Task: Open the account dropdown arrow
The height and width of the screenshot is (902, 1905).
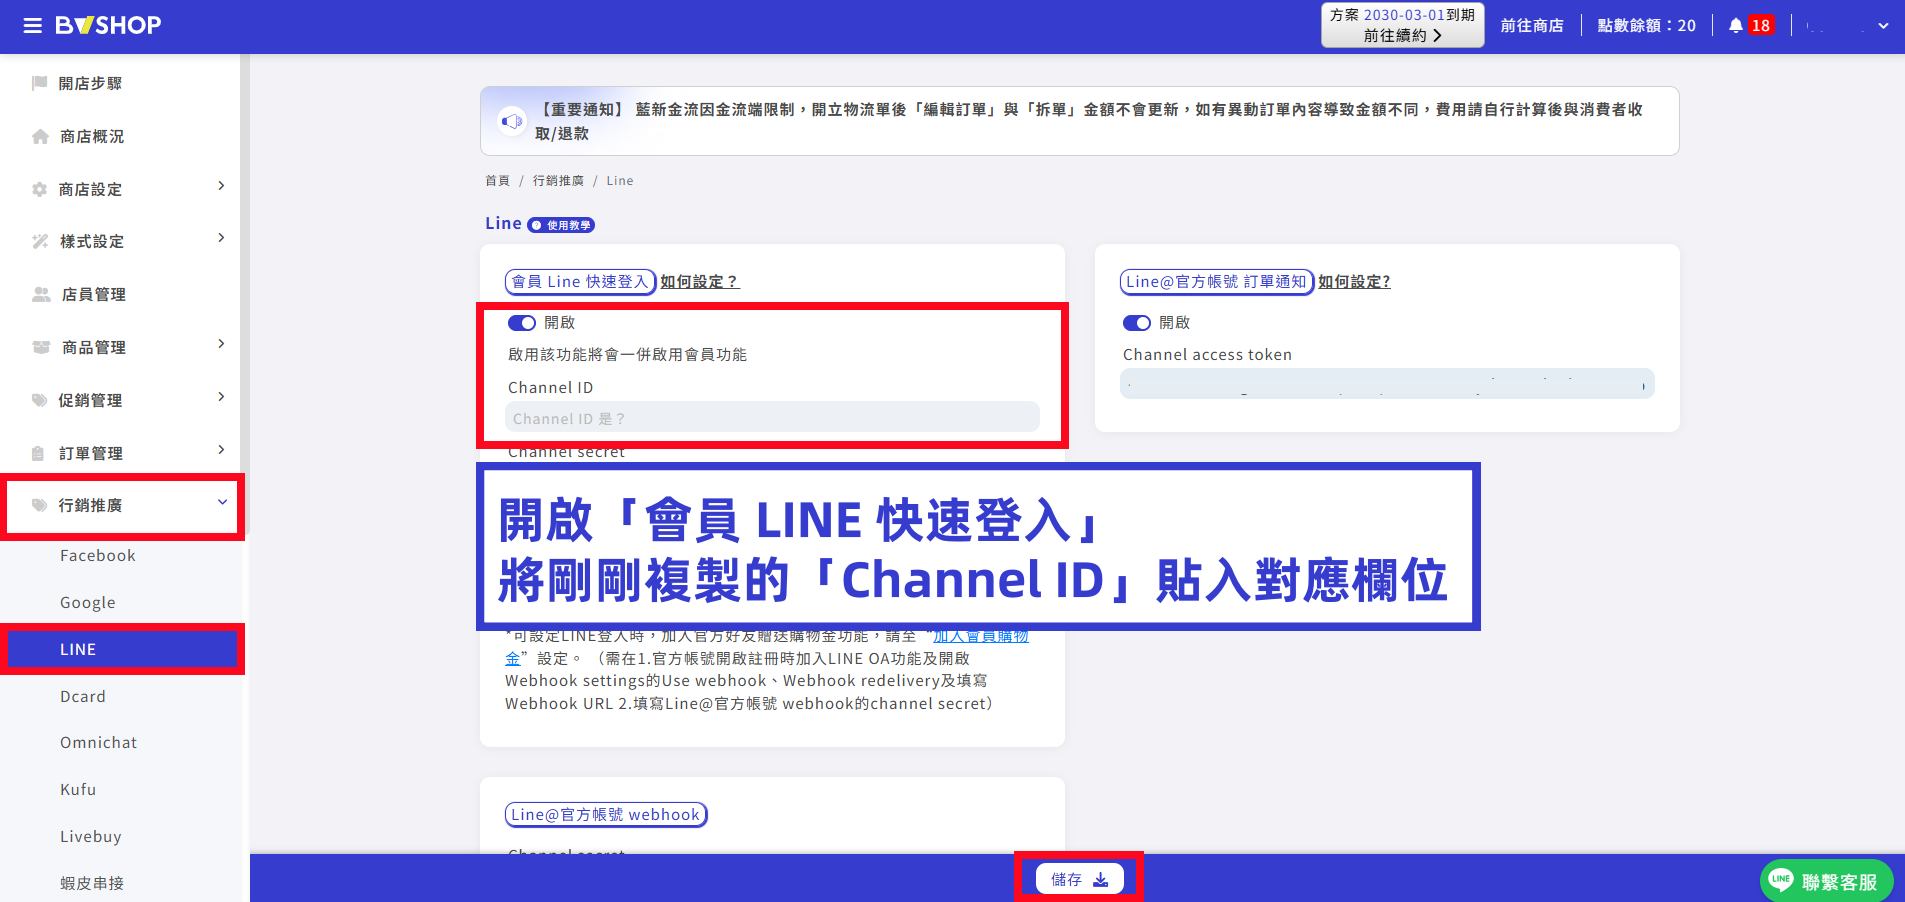Action: [1883, 26]
